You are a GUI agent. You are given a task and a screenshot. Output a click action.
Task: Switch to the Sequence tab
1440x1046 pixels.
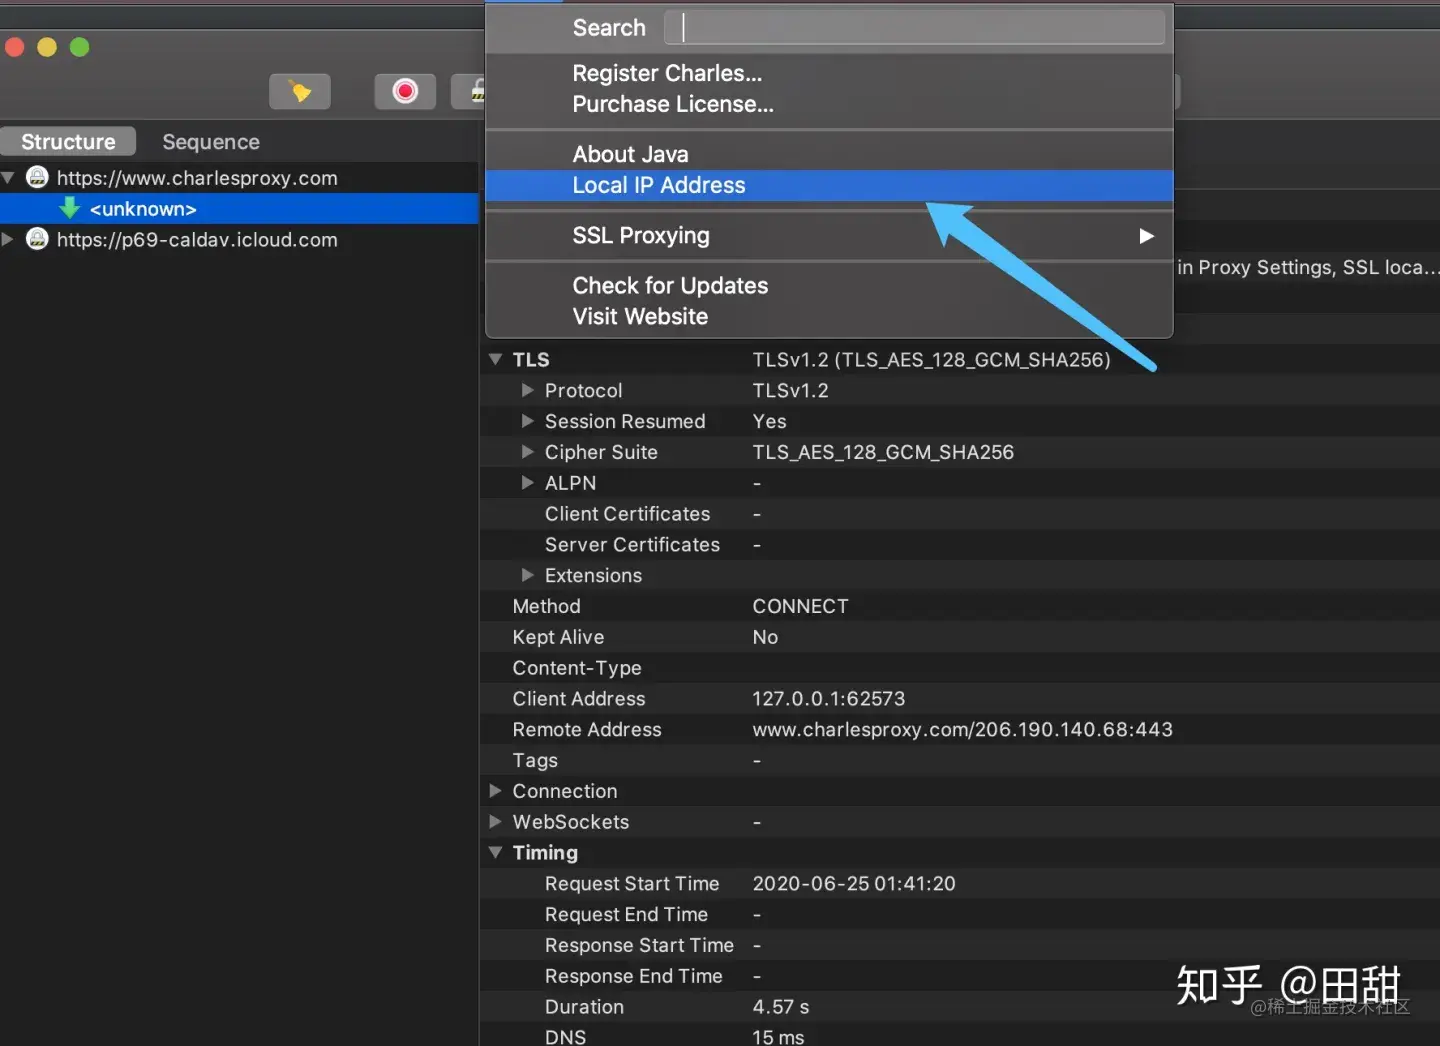coord(211,142)
